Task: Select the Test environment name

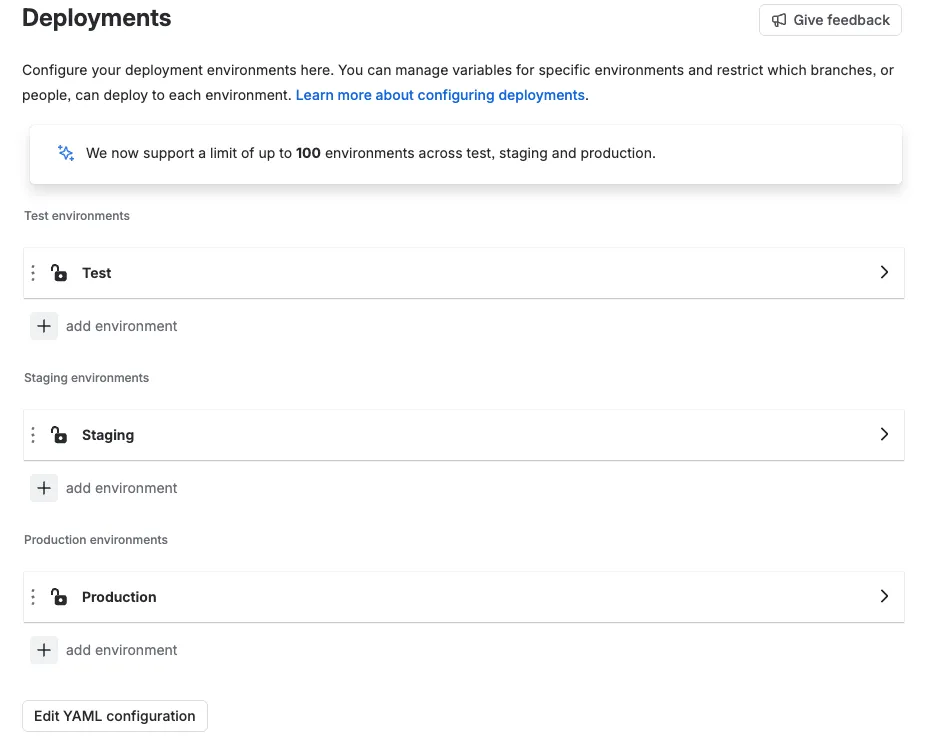Action: pyautogui.click(x=97, y=273)
